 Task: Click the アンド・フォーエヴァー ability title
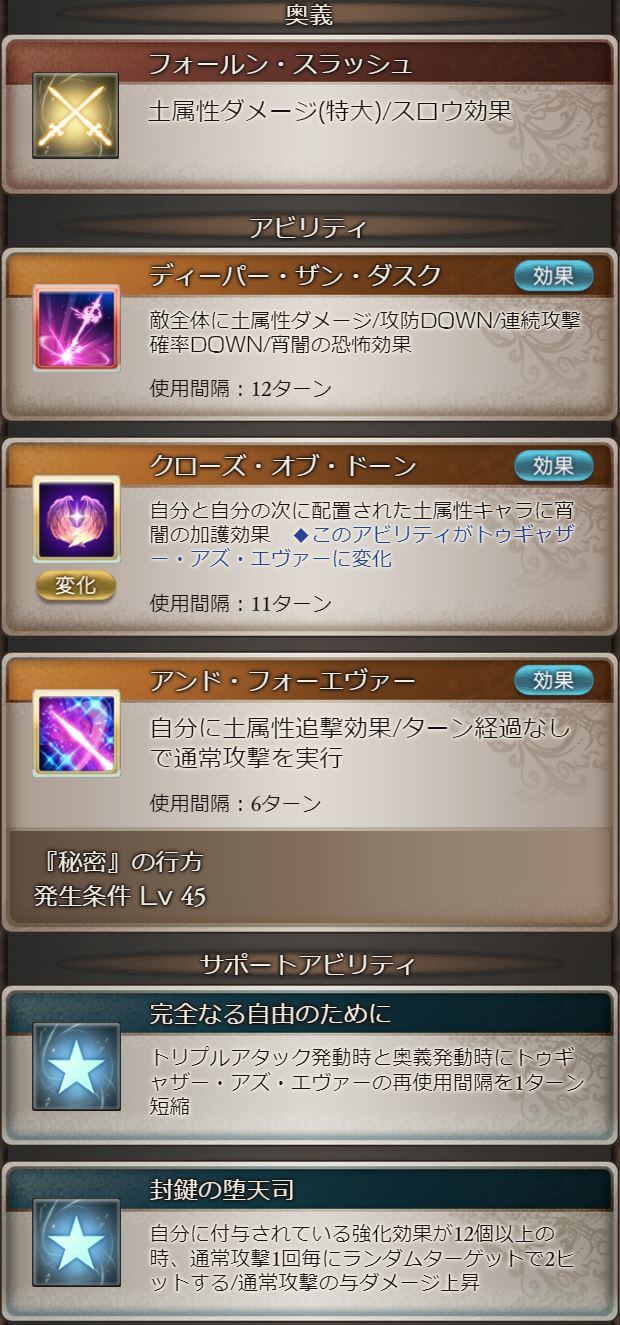(x=282, y=681)
